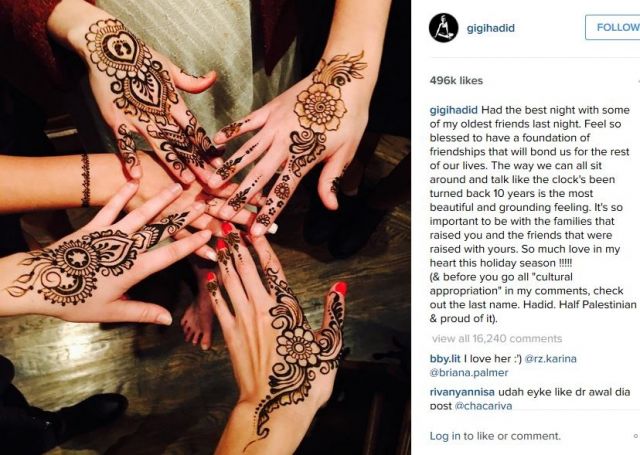Visit the @briana.palmer mention
The height and width of the screenshot is (455, 640).
469,373
